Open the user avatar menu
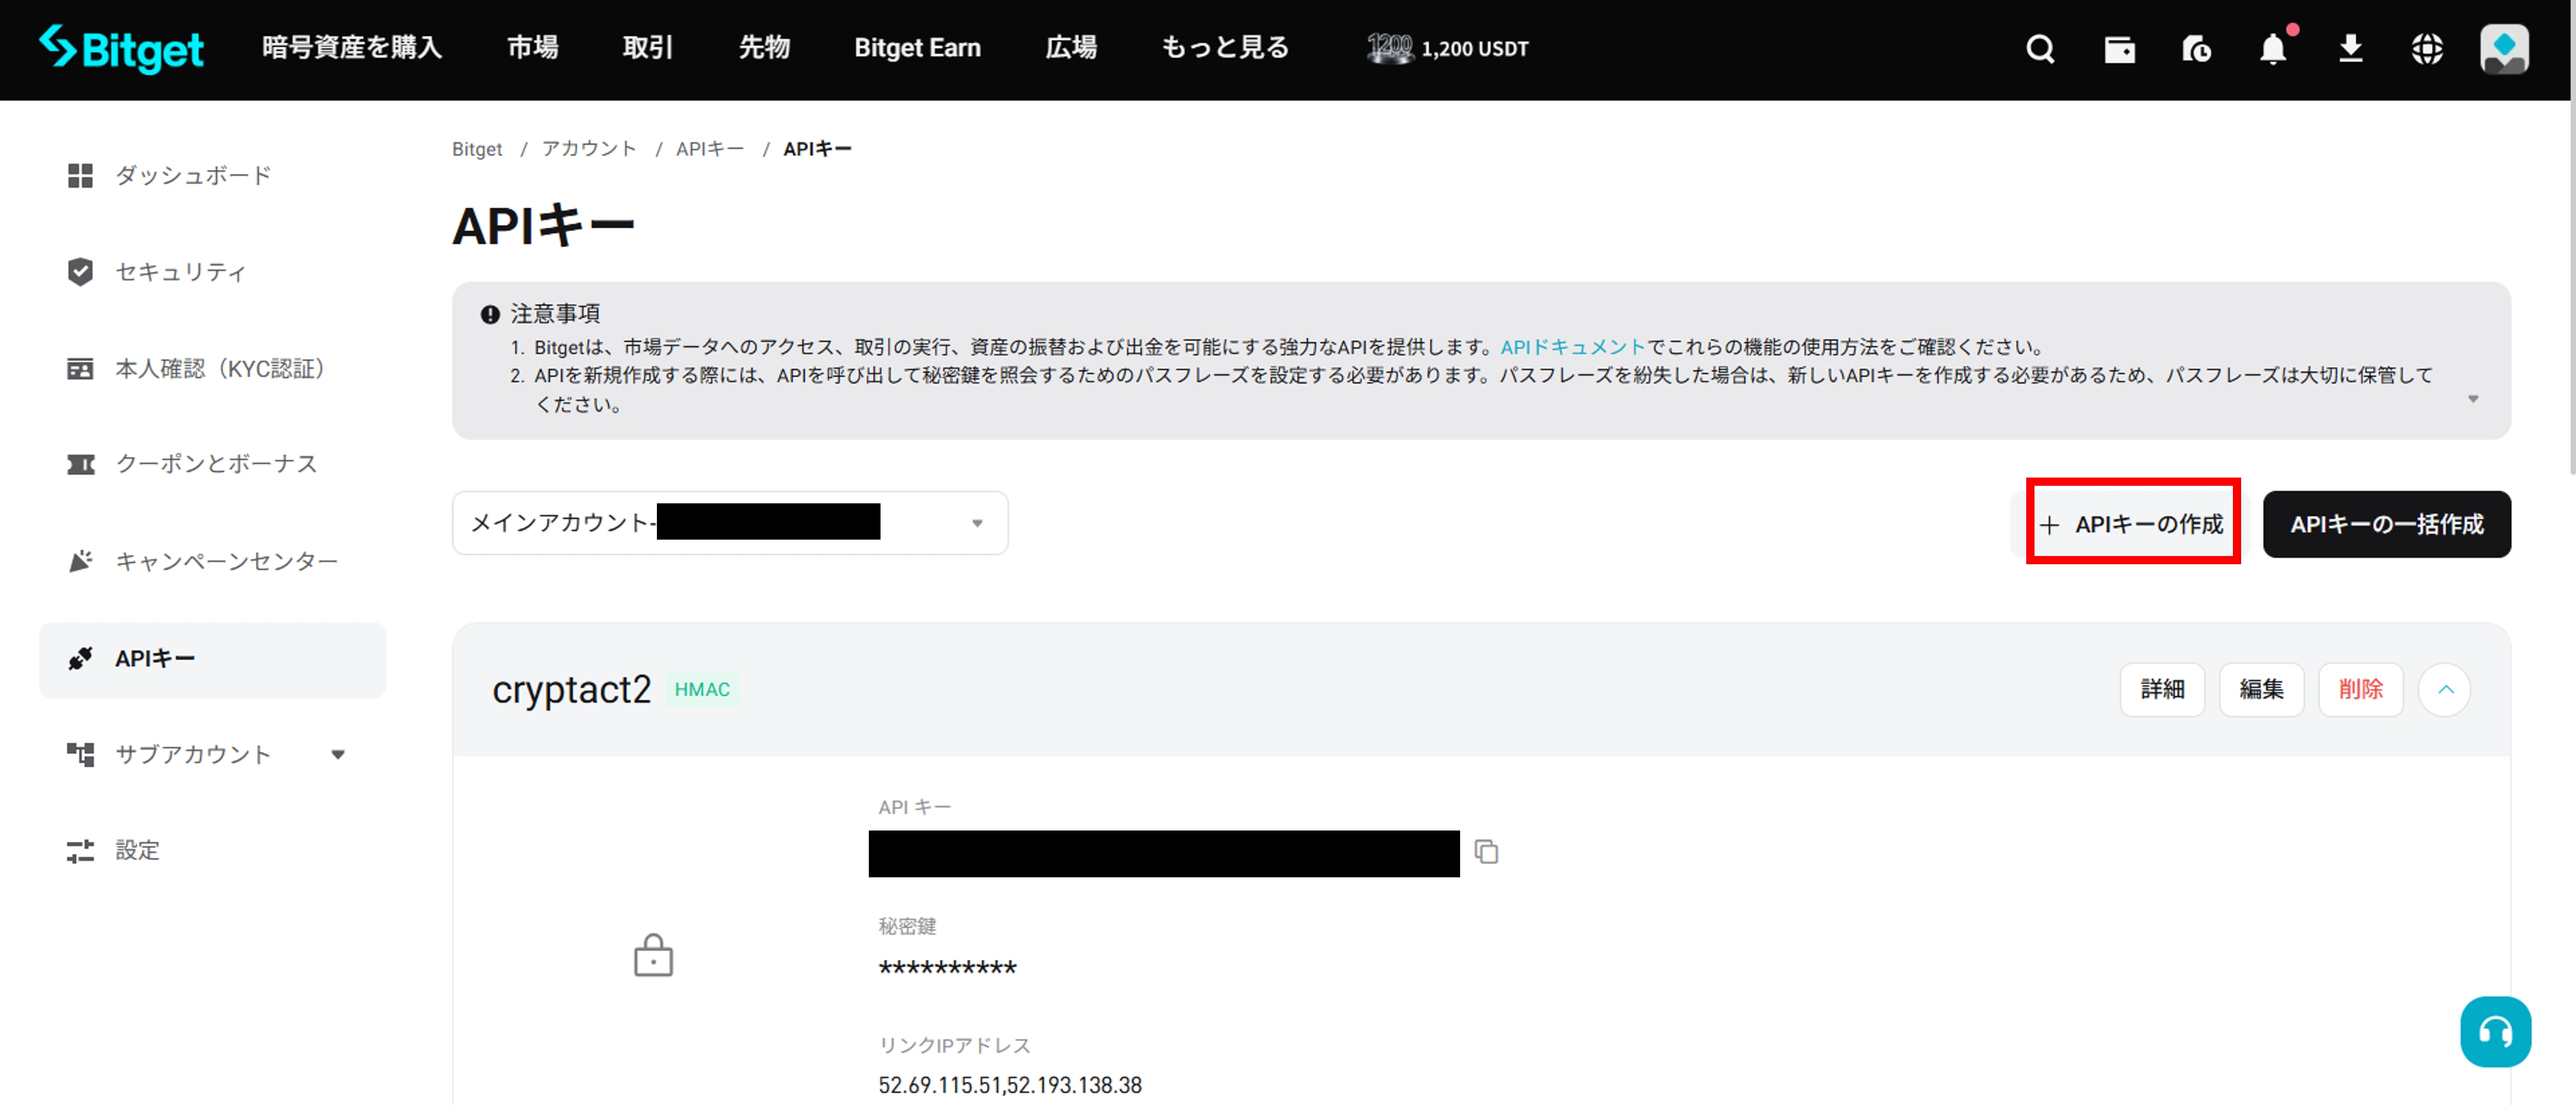Screen dimensions: 2576x1105 coord(2504,49)
